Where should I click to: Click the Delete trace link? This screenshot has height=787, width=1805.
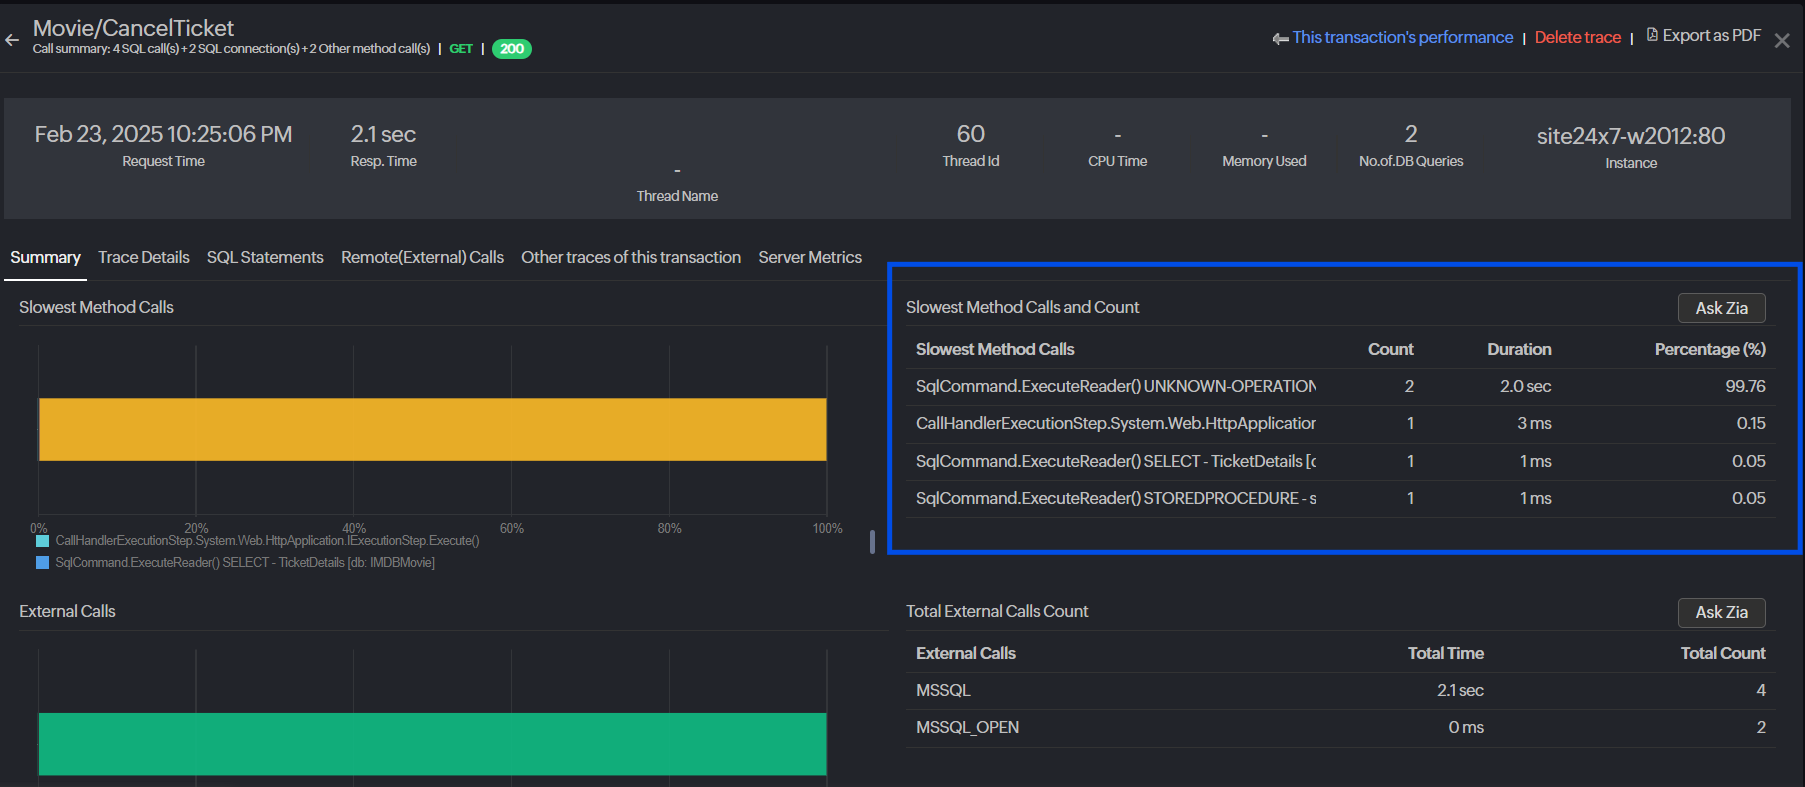(1578, 37)
